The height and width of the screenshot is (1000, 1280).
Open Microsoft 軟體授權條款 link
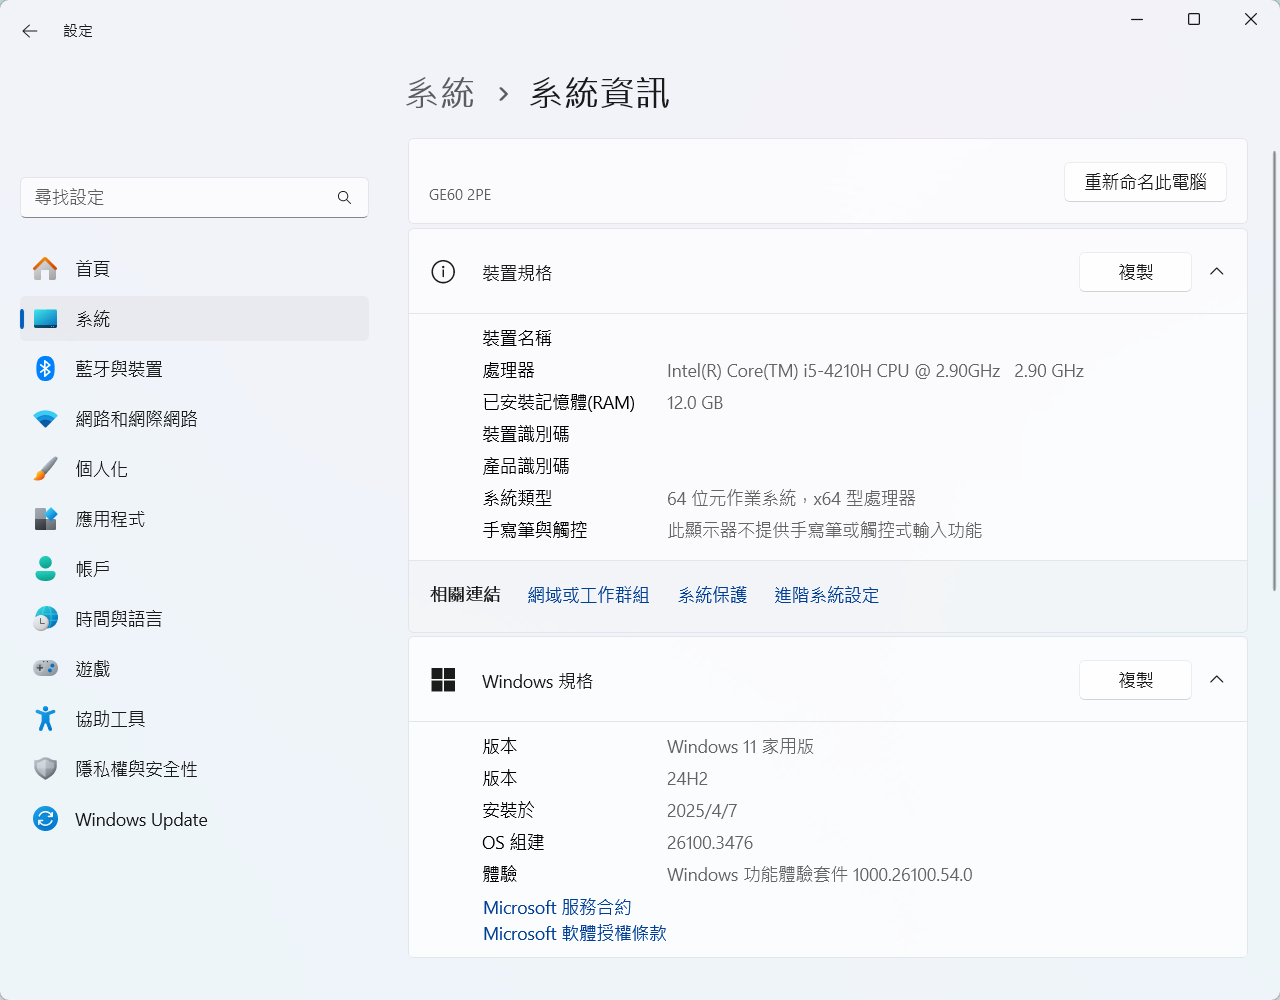tap(574, 933)
